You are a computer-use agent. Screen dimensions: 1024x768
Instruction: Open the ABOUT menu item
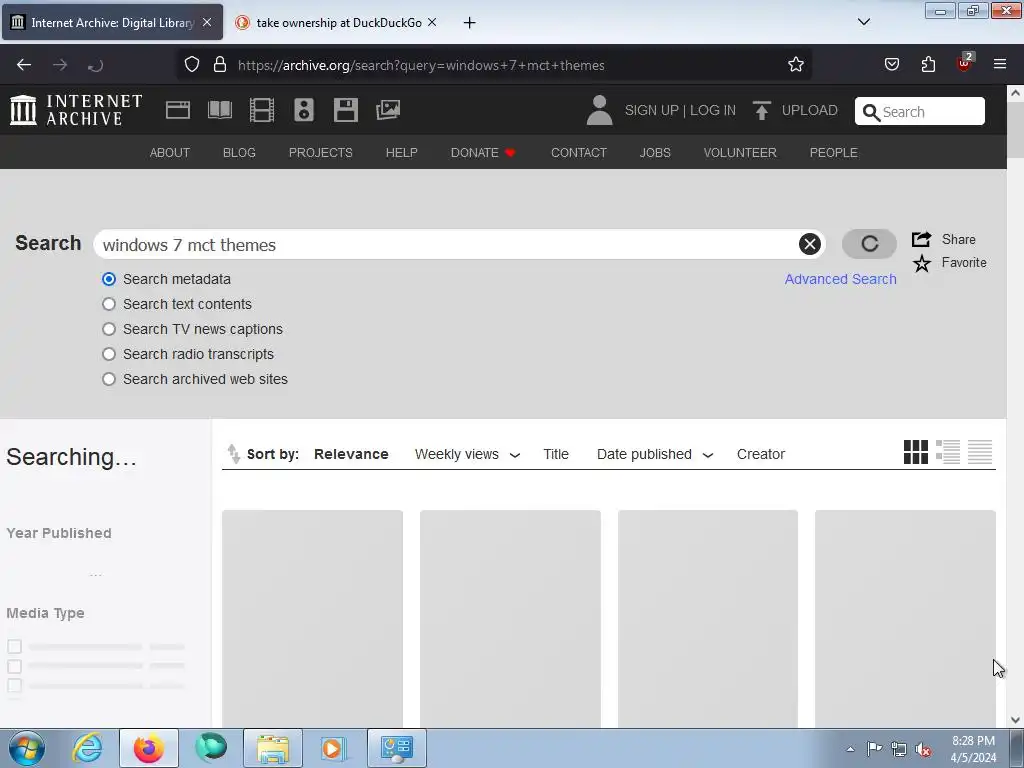[170, 153]
